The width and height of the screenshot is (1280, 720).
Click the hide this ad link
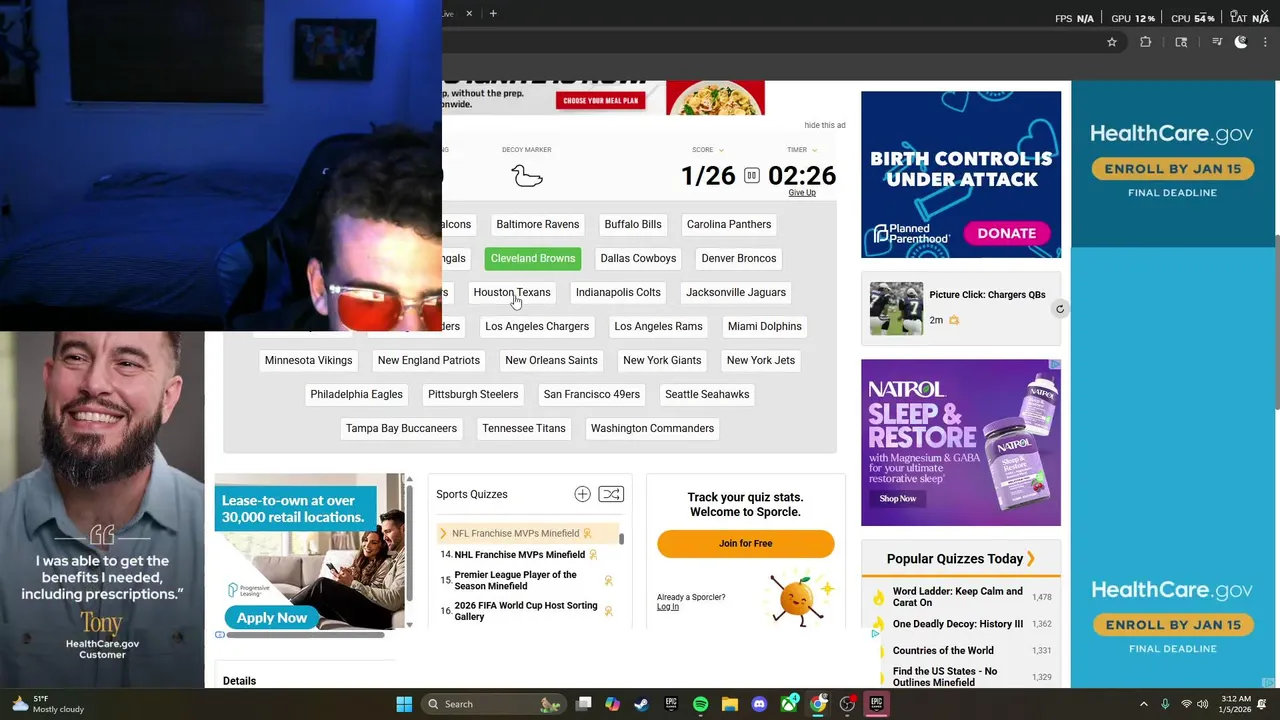[x=825, y=125]
